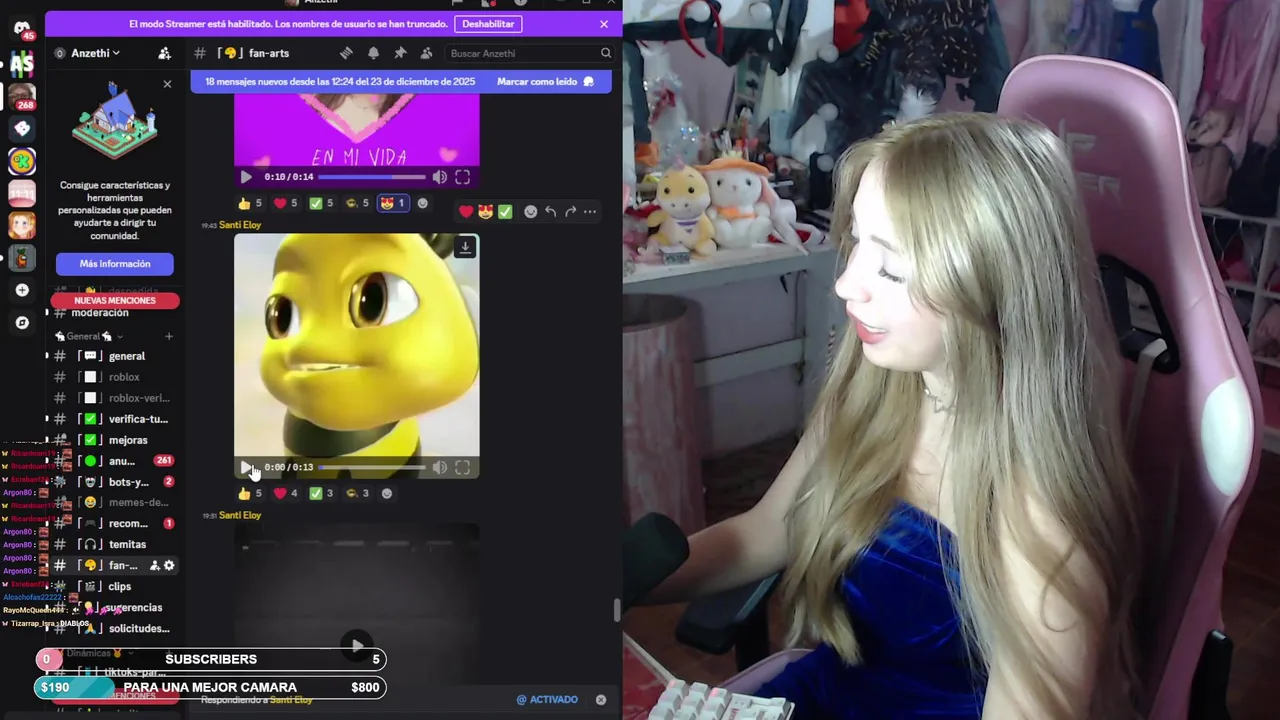Open the green K server icon
Viewport: 1280px width, 720px height.
[x=22, y=161]
